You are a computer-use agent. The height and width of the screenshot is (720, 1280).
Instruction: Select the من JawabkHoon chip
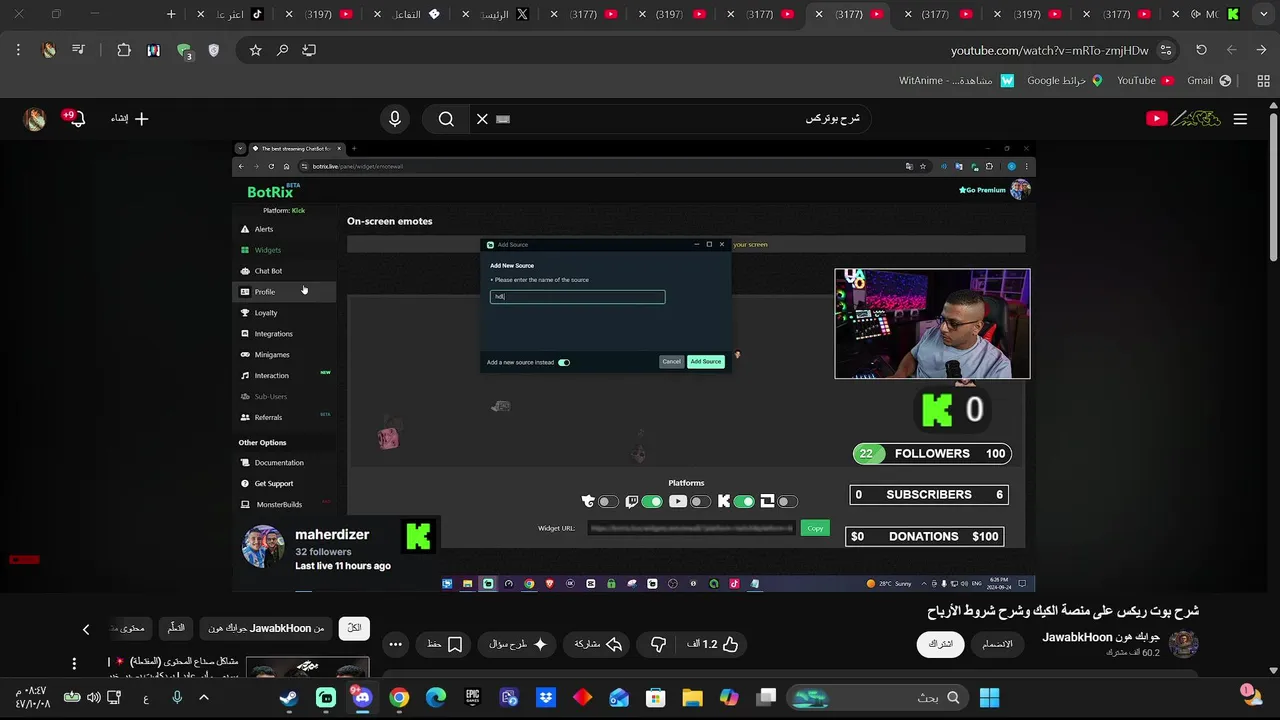pyautogui.click(x=266, y=628)
